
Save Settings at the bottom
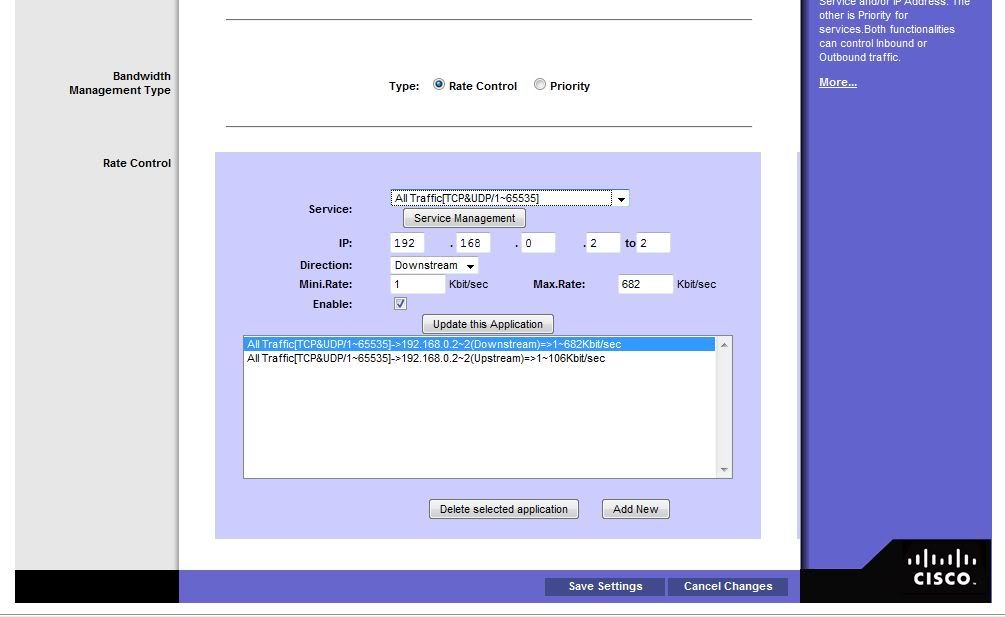[x=605, y=586]
